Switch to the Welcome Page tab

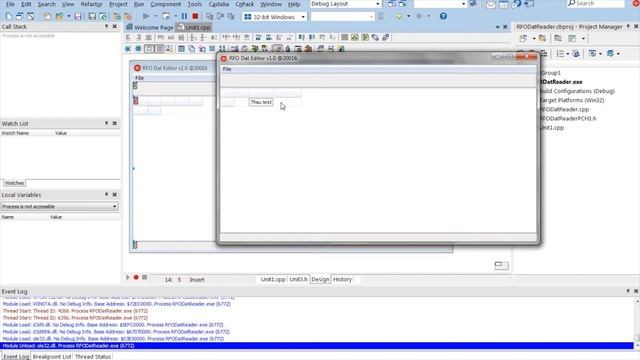[150, 27]
